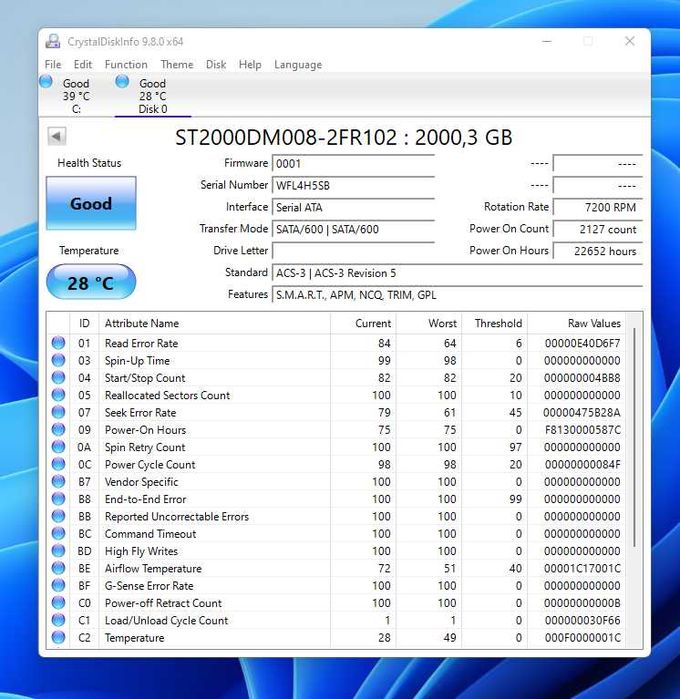The height and width of the screenshot is (699, 680).
Task: Click the 'Seek Error Rate' attribute name
Action: point(140,412)
